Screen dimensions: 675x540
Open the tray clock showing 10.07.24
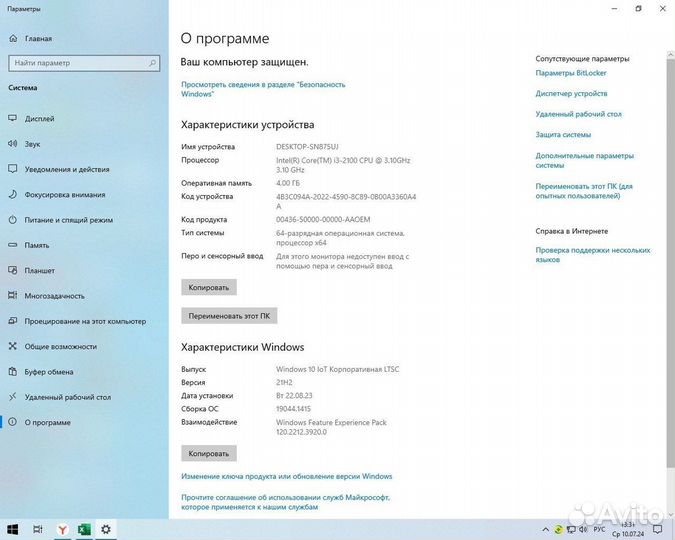(x=629, y=530)
